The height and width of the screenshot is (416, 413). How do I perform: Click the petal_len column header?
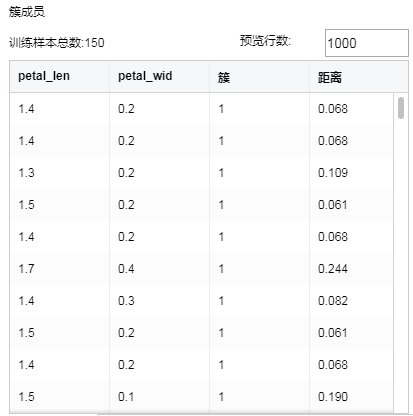pyautogui.click(x=44, y=76)
